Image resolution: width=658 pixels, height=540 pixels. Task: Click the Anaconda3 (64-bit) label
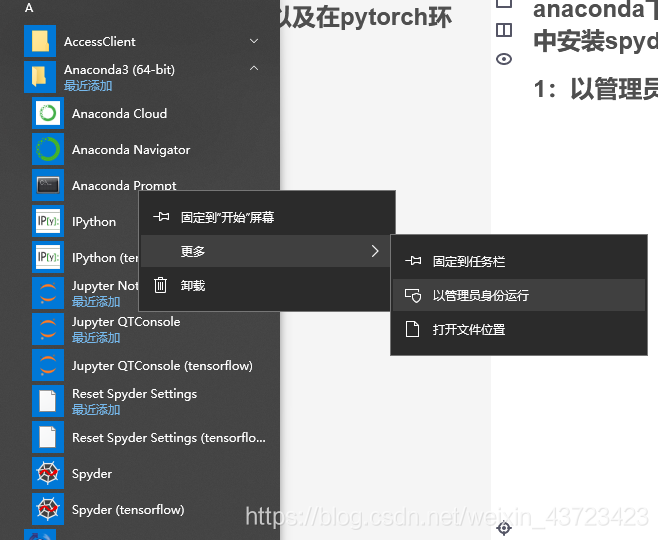120,70
